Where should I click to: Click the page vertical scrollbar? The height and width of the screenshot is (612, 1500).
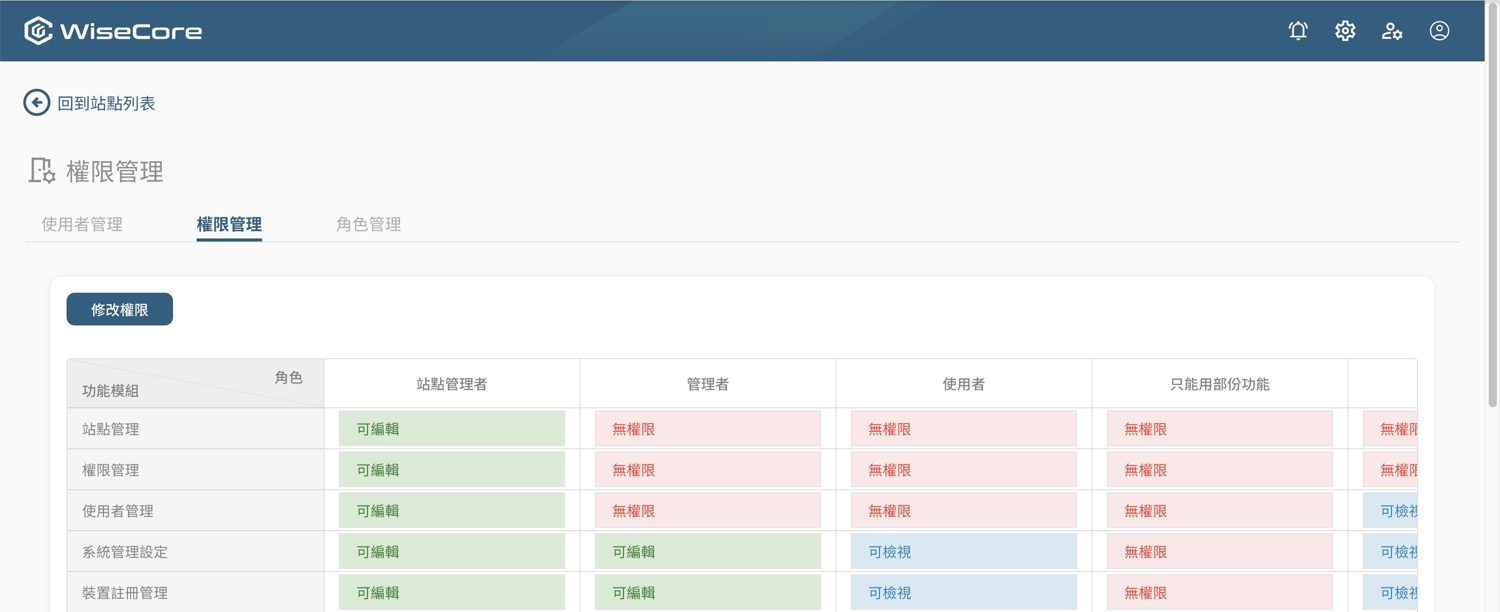(x=1492, y=205)
